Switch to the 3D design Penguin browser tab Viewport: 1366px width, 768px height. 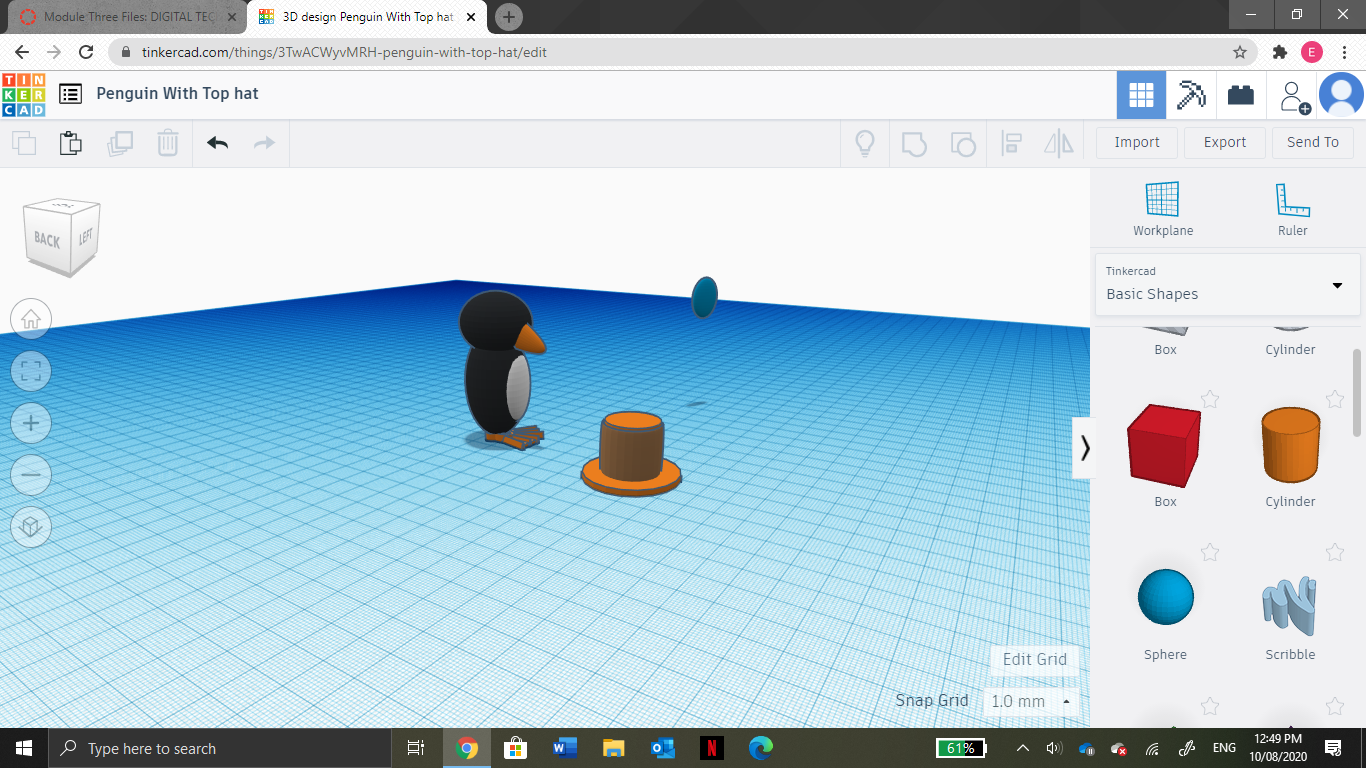tap(366, 17)
